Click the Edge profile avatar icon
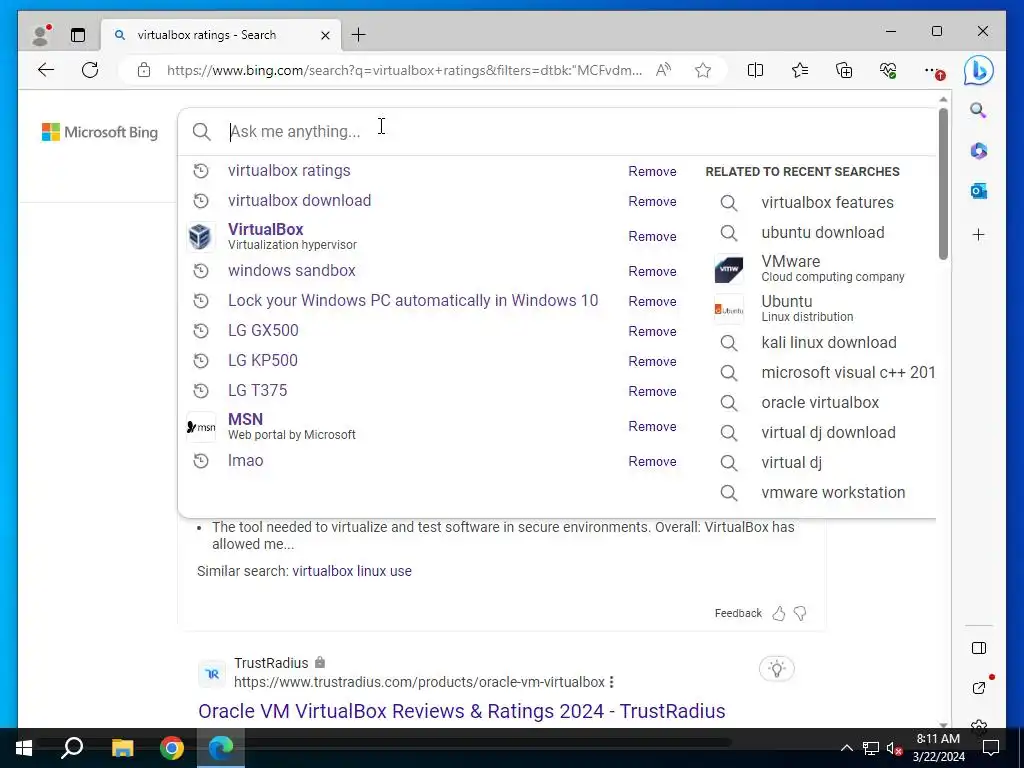 (41, 35)
